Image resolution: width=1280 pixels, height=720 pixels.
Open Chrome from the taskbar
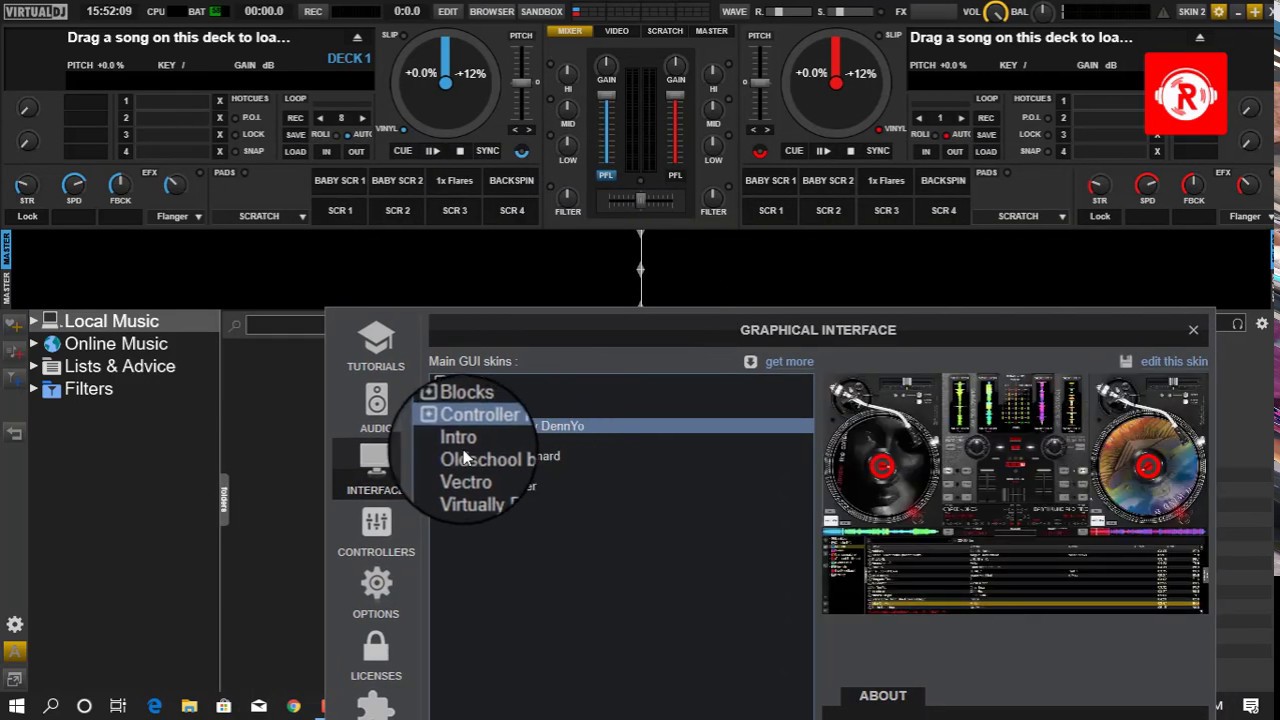(293, 706)
